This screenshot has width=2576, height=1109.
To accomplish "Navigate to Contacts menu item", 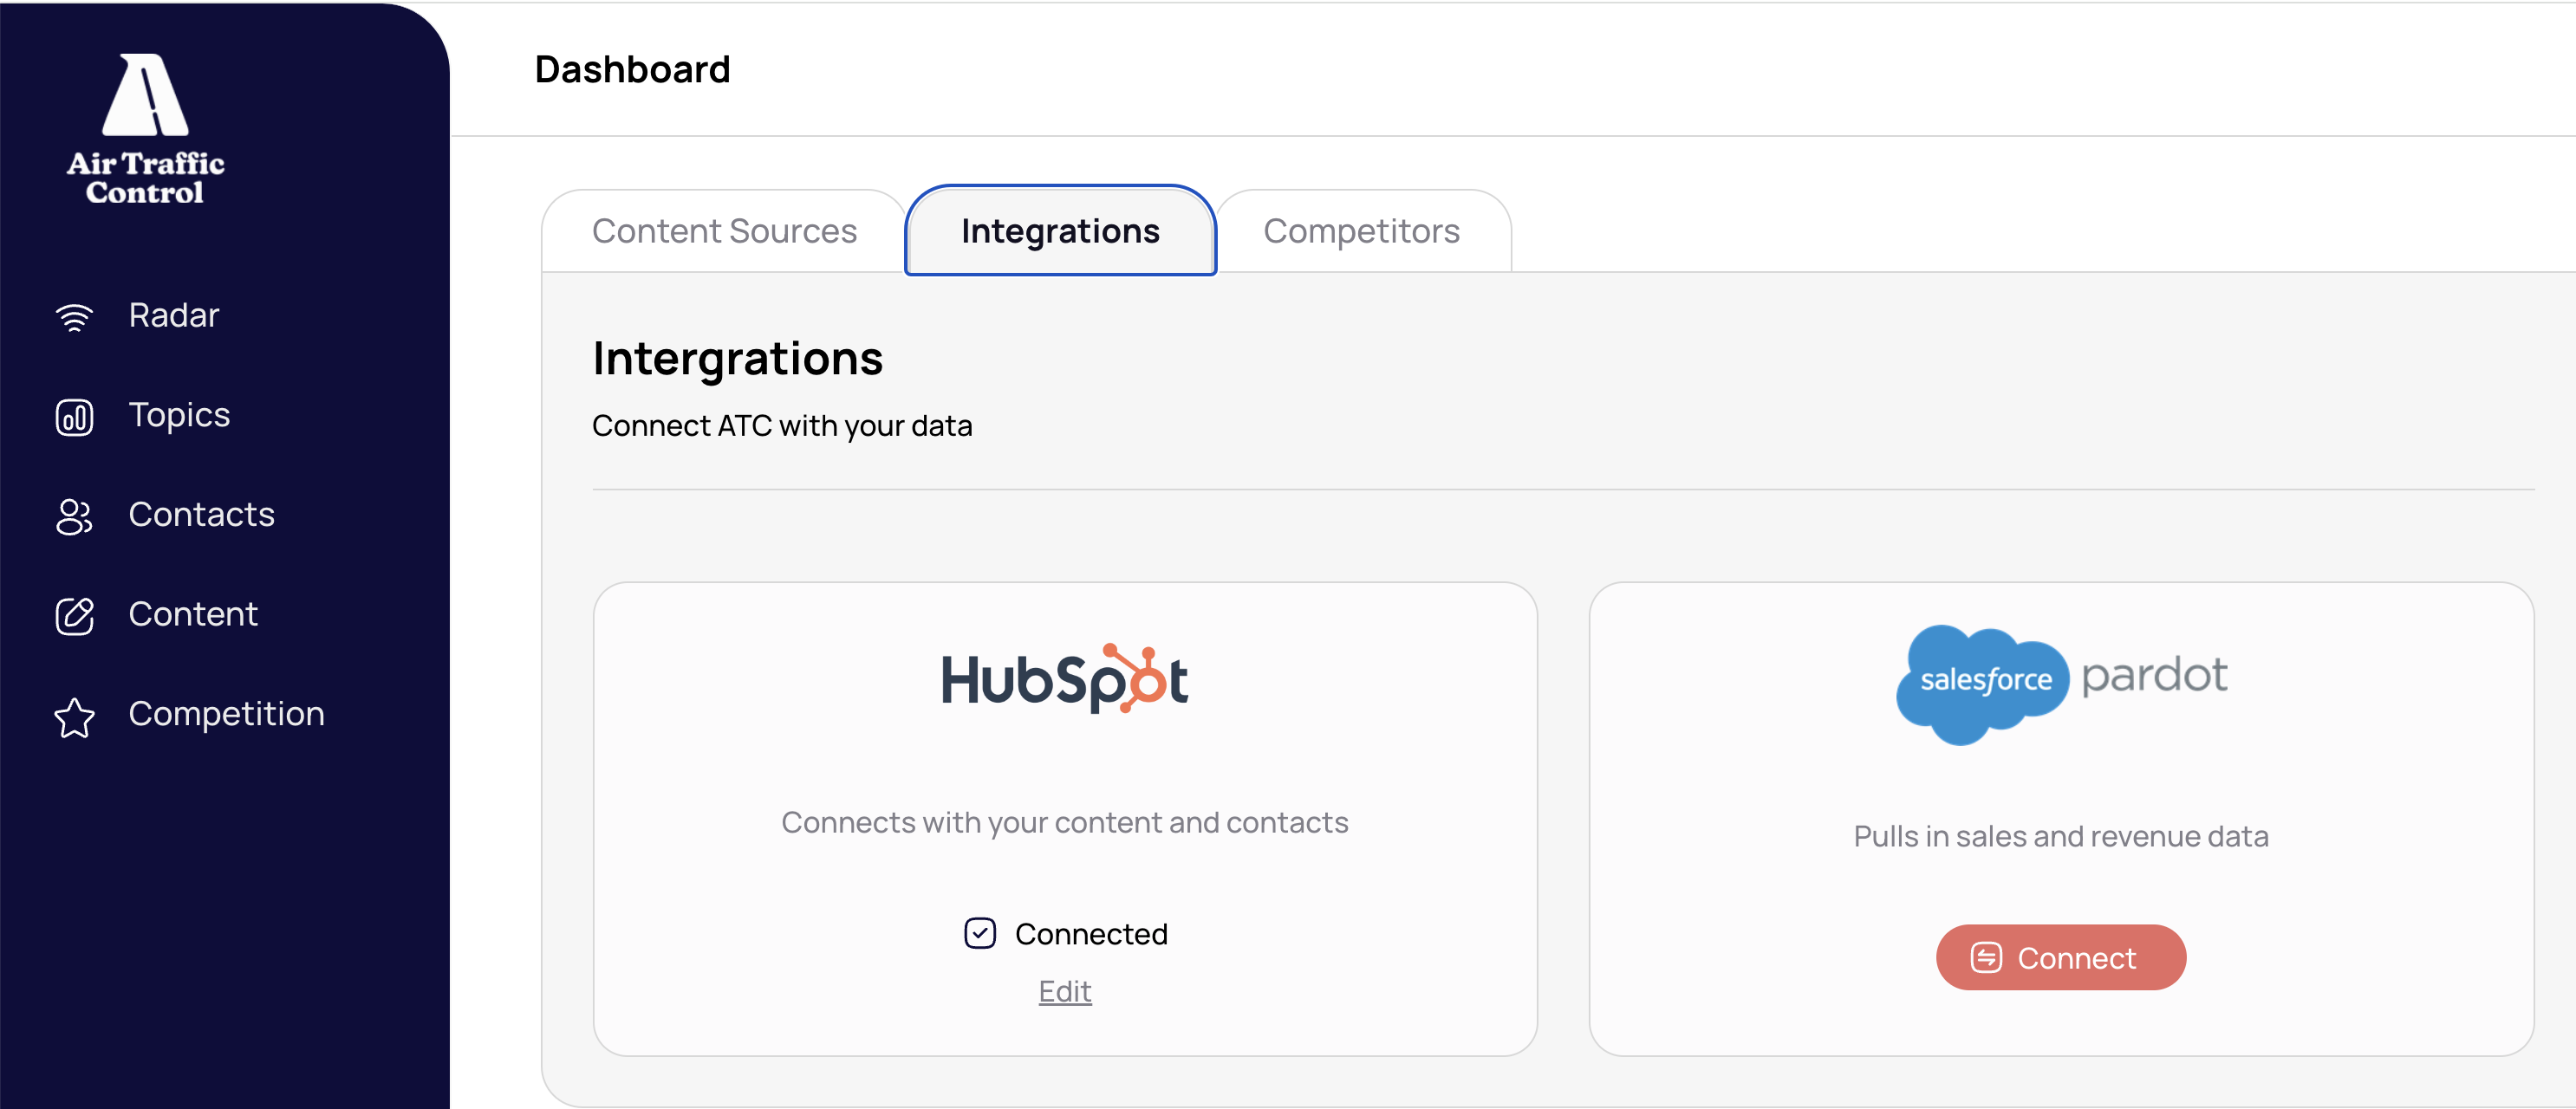I will pos(201,514).
